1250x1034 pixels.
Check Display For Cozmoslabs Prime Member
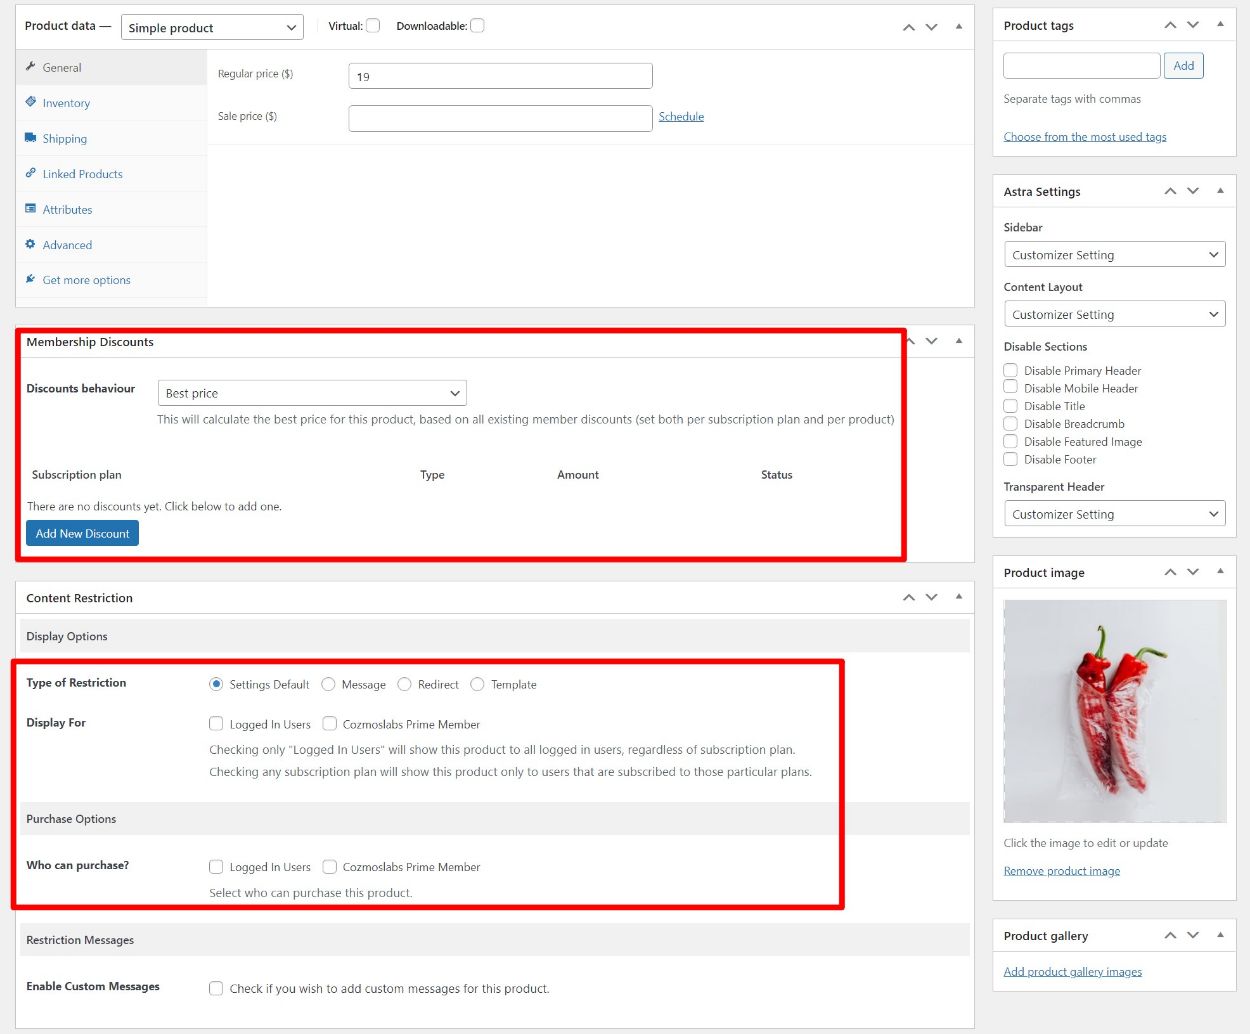(x=329, y=723)
